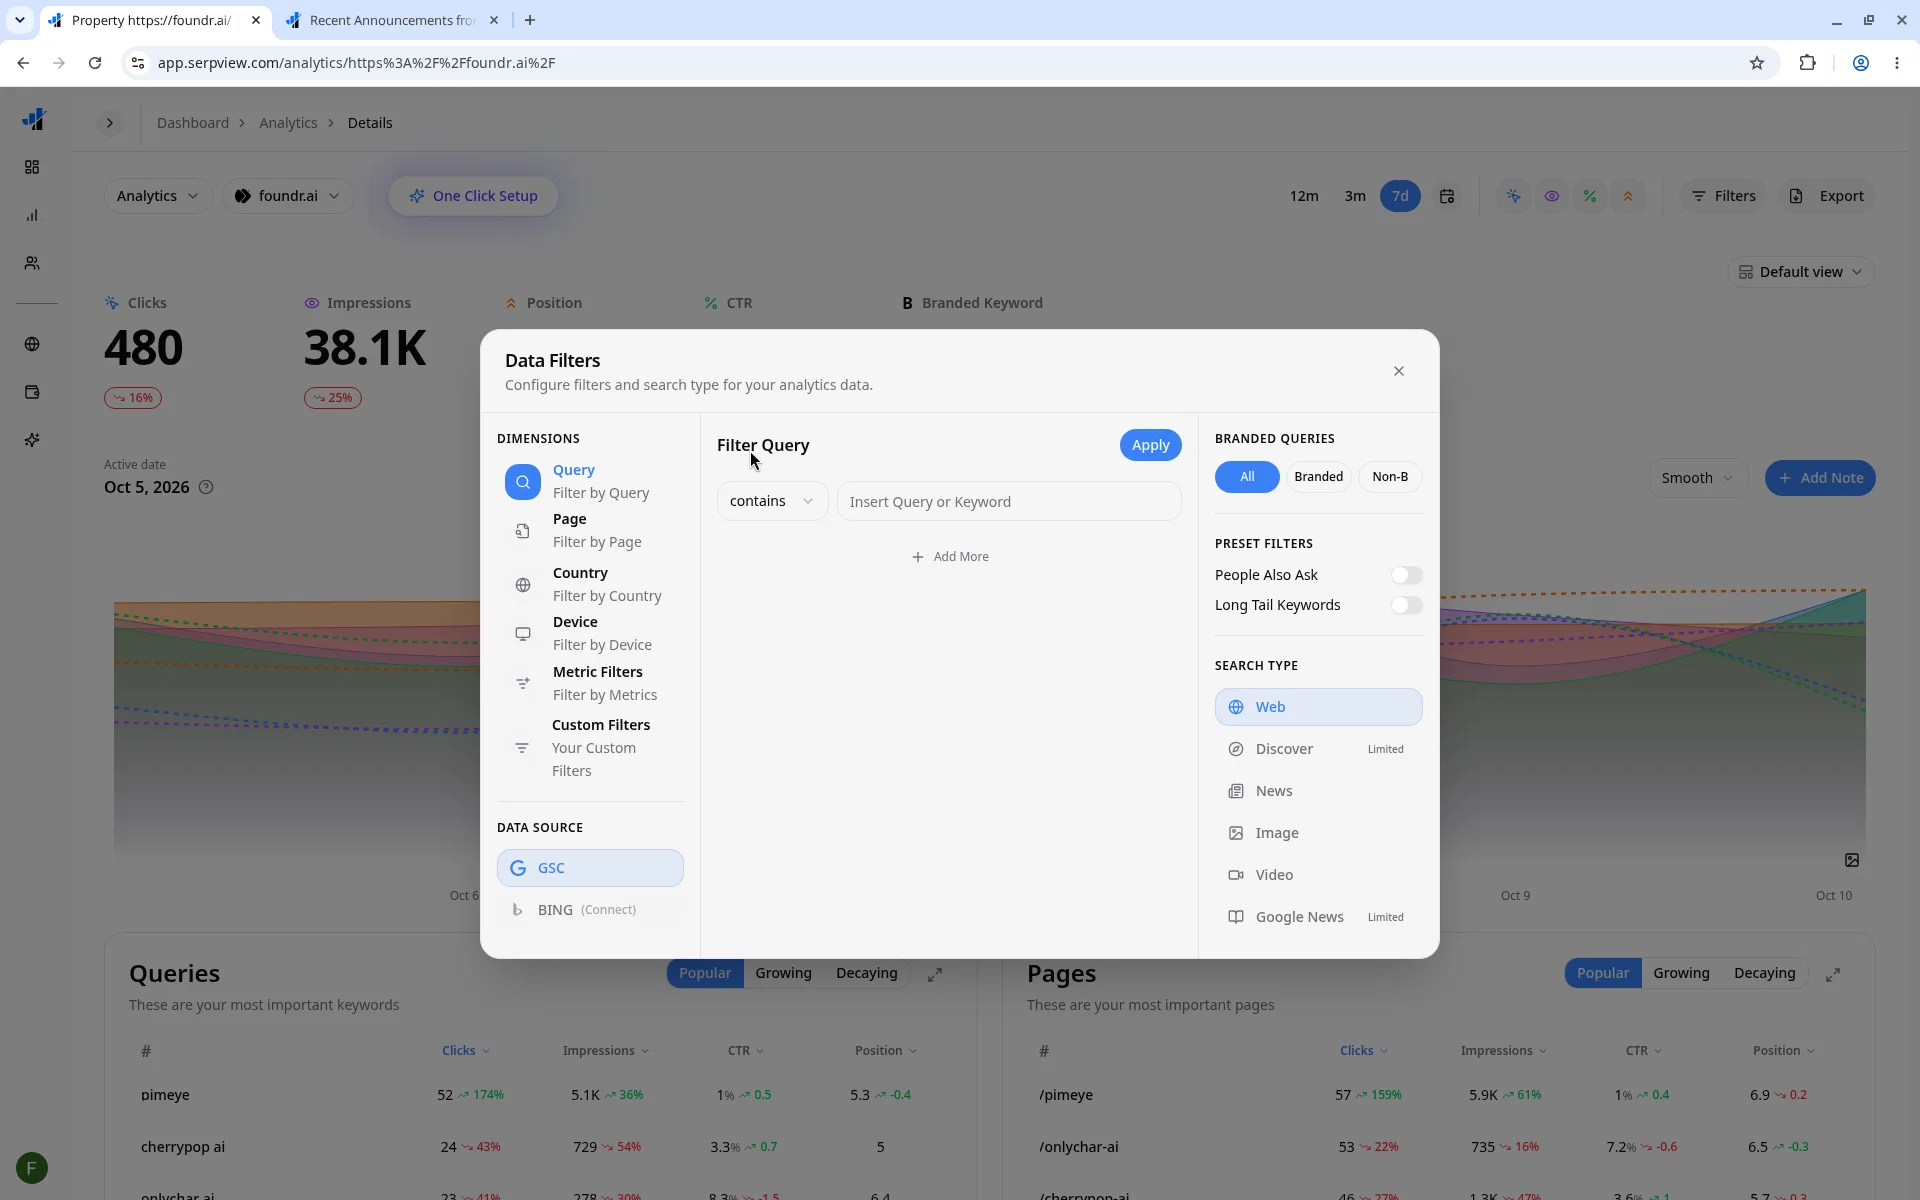The image size is (1920, 1200).
Task: Toggle the Position arrows icon in toolbar
Action: pyautogui.click(x=1628, y=196)
